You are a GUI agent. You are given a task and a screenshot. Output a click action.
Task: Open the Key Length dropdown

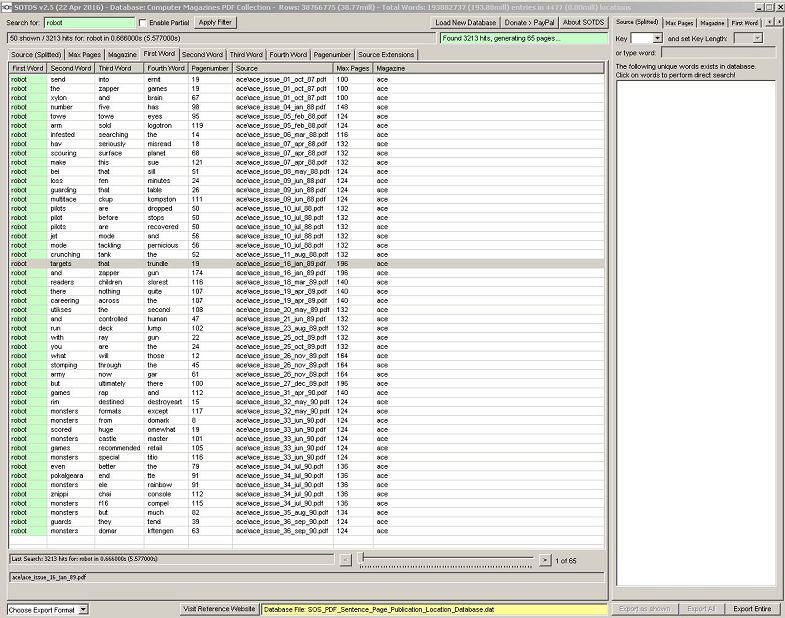point(757,38)
